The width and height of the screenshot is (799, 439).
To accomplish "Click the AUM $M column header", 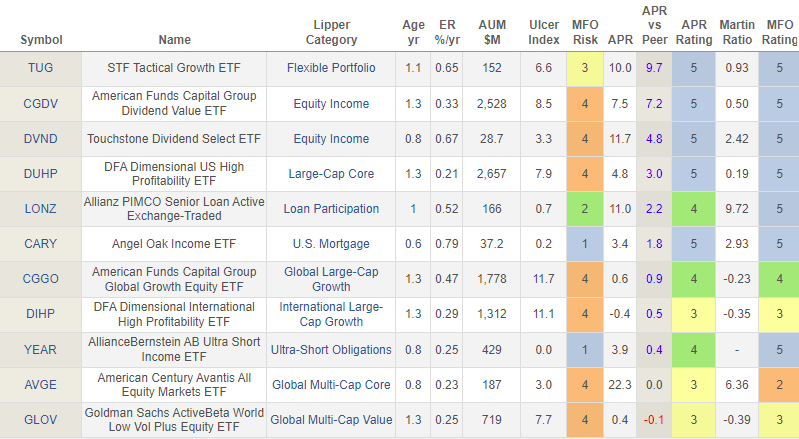I will 489,32.
